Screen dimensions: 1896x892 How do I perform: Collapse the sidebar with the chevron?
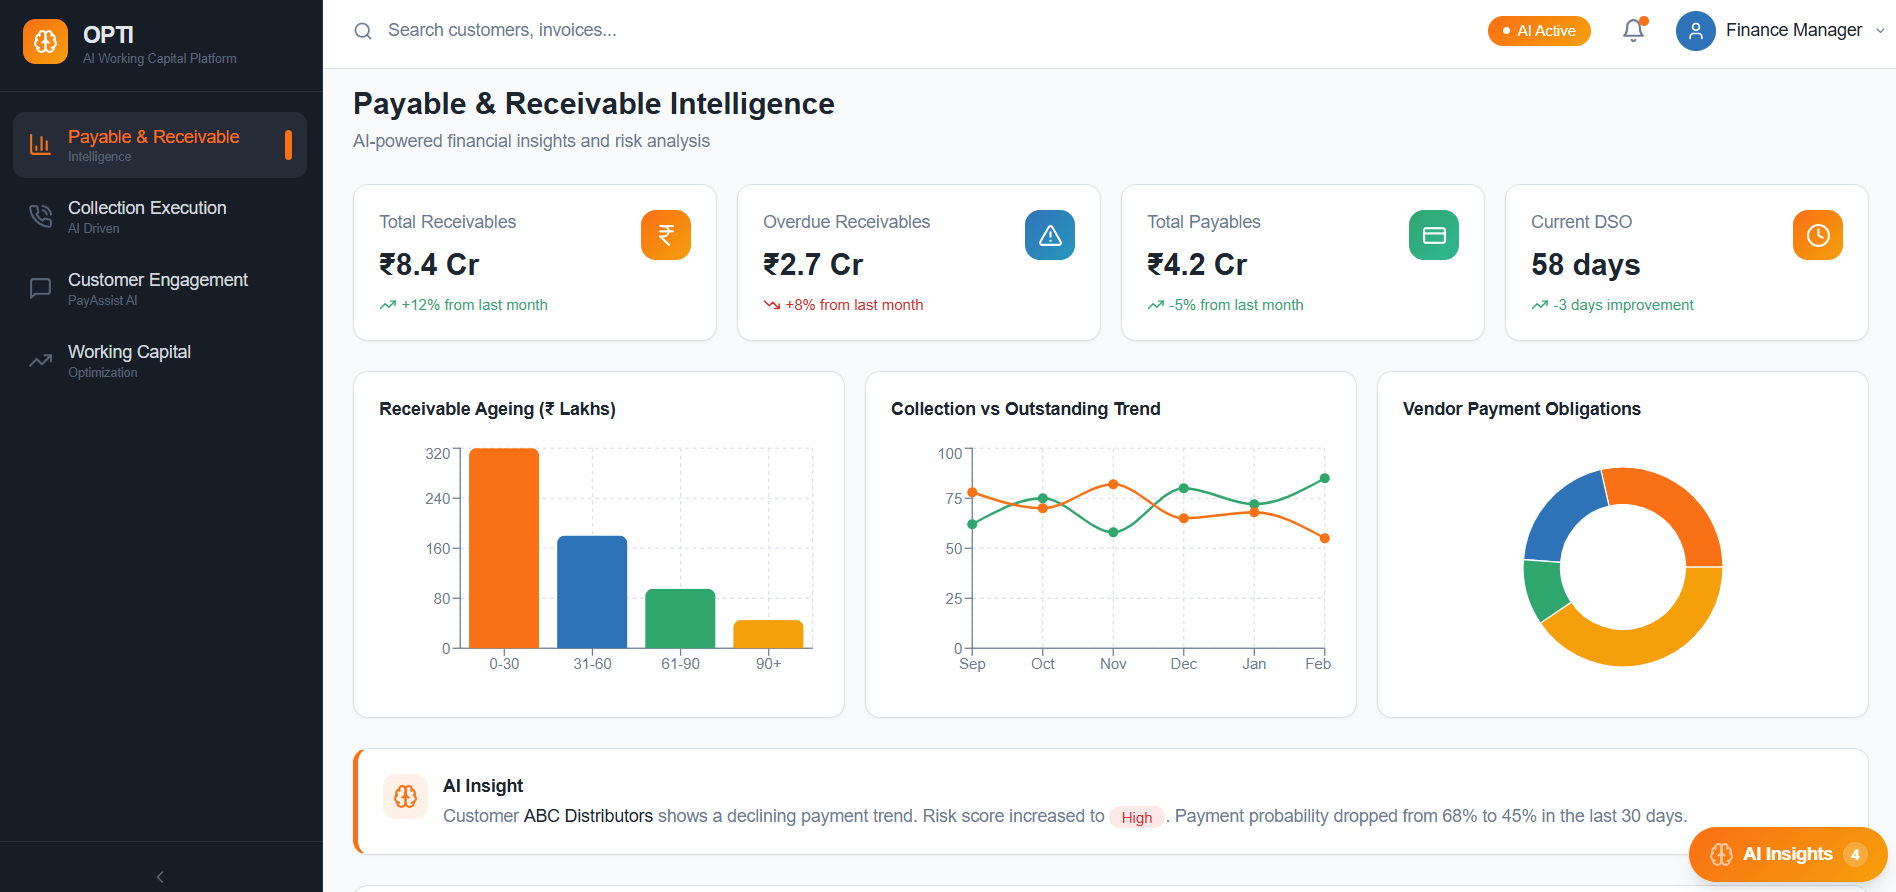click(x=160, y=877)
